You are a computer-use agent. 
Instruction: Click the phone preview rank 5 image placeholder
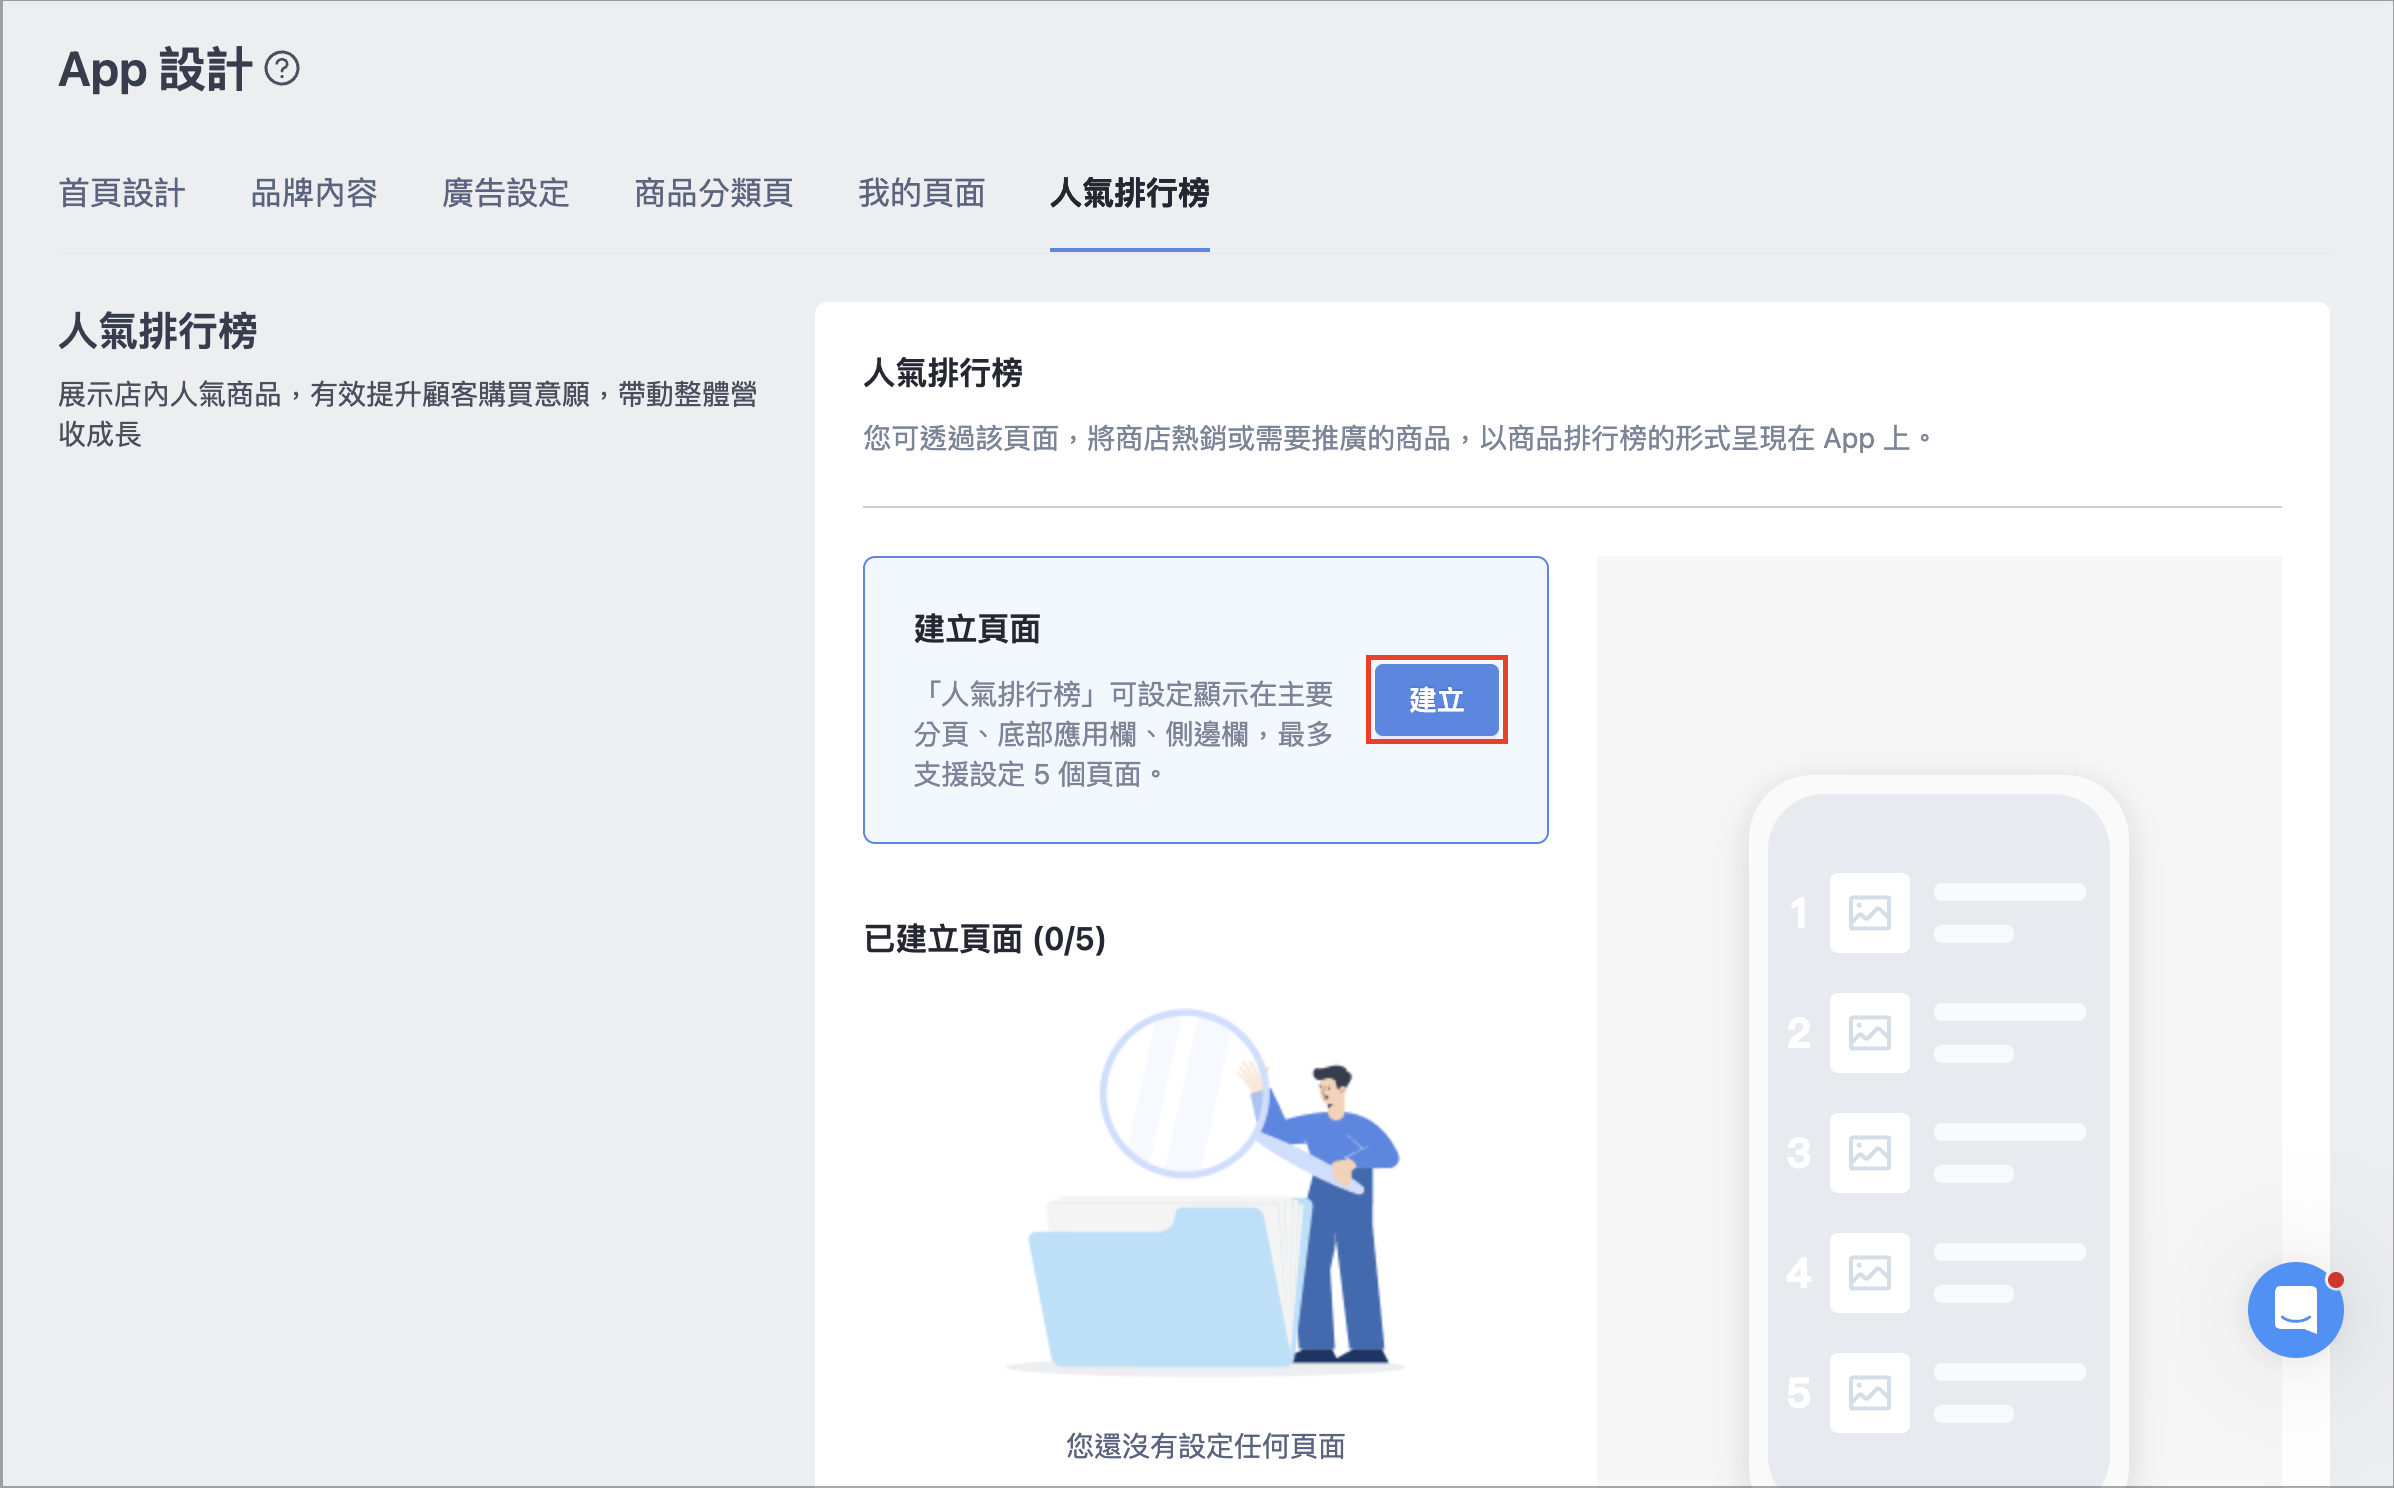click(x=1870, y=1393)
